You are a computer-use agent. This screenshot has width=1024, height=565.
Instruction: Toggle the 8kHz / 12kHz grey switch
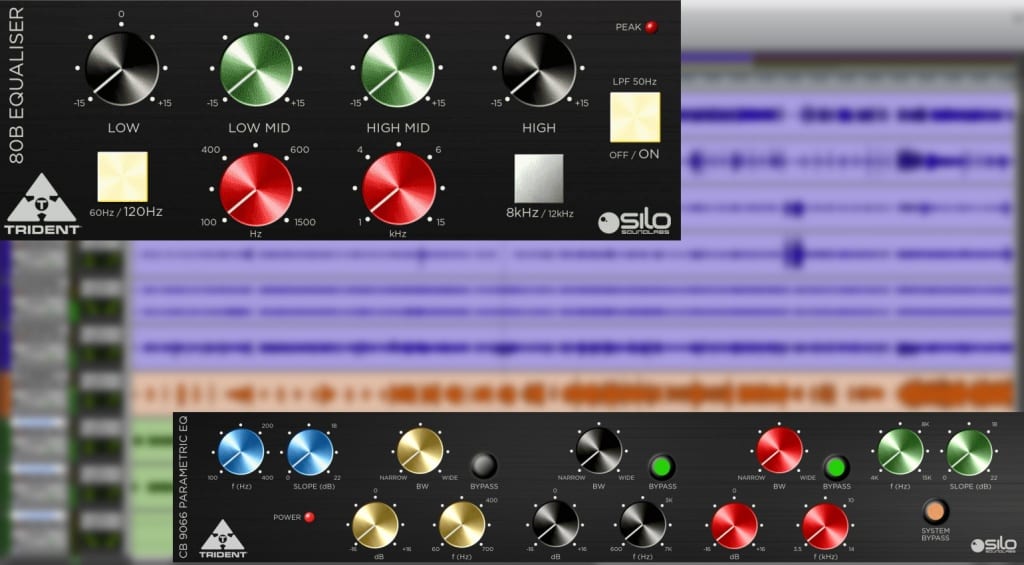(x=539, y=178)
